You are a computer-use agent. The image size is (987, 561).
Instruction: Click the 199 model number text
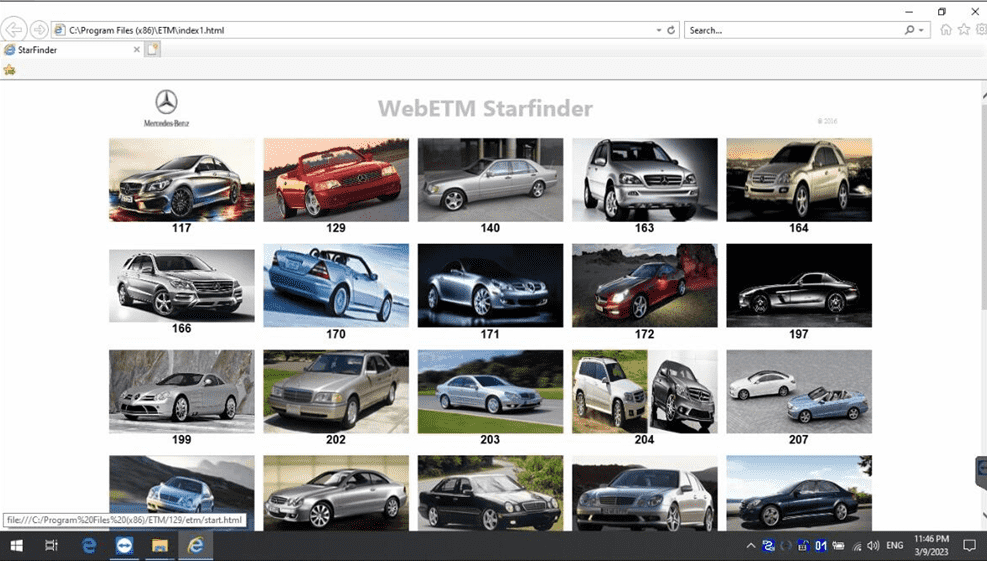click(x=181, y=439)
